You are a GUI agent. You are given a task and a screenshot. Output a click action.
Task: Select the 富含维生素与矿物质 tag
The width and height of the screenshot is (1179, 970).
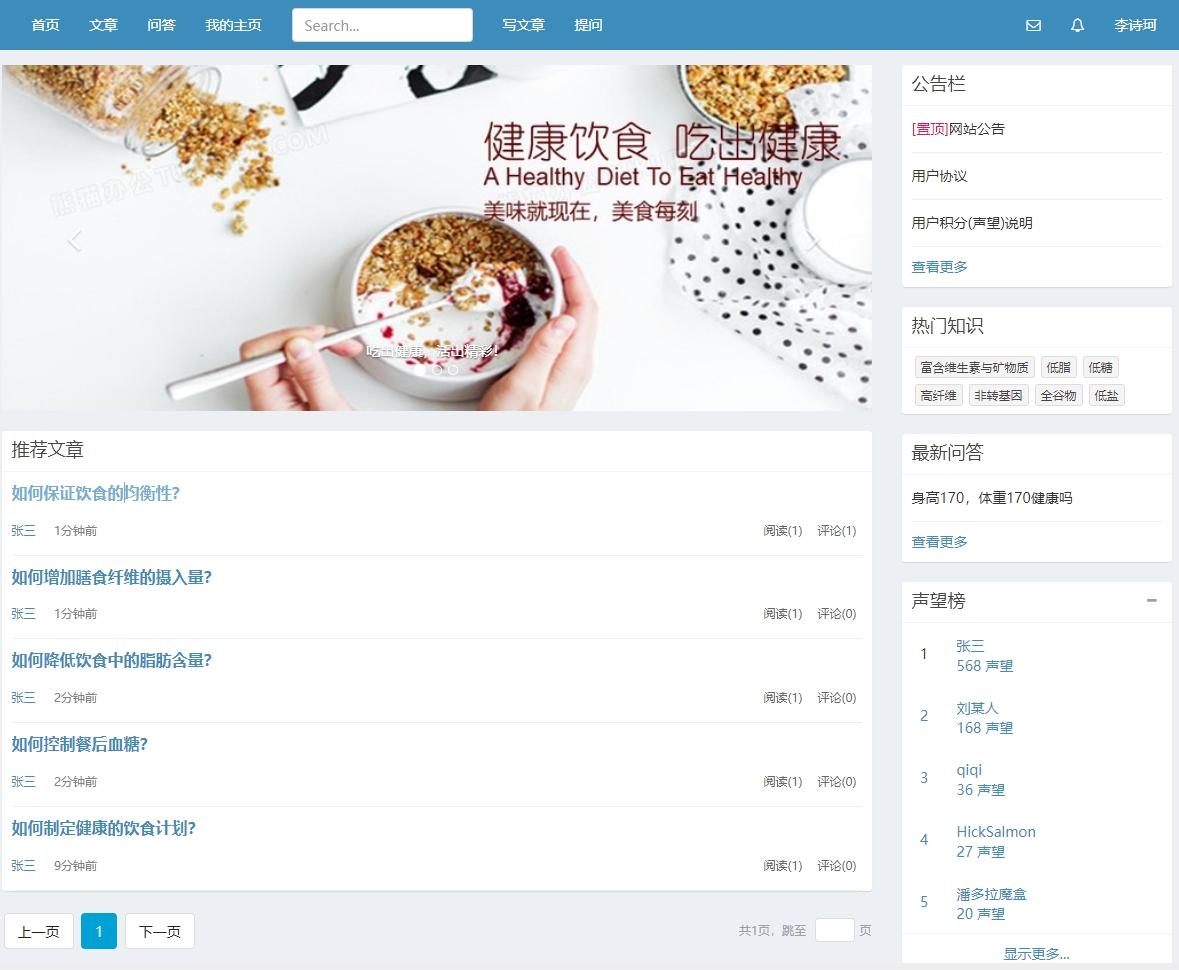[974, 367]
